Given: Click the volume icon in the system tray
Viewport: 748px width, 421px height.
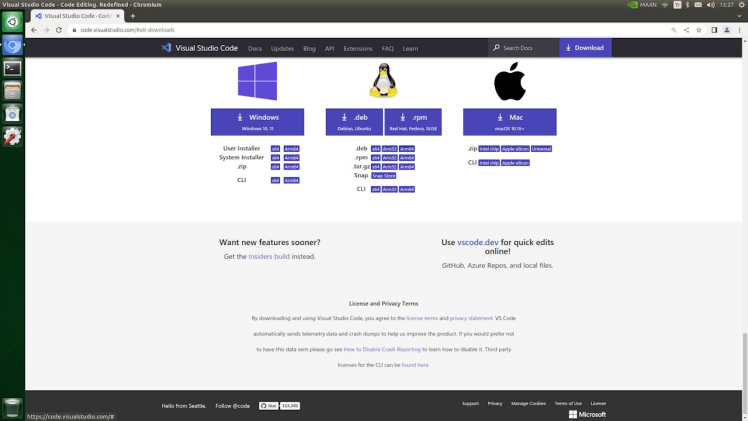Looking at the screenshot, I should [711, 5].
